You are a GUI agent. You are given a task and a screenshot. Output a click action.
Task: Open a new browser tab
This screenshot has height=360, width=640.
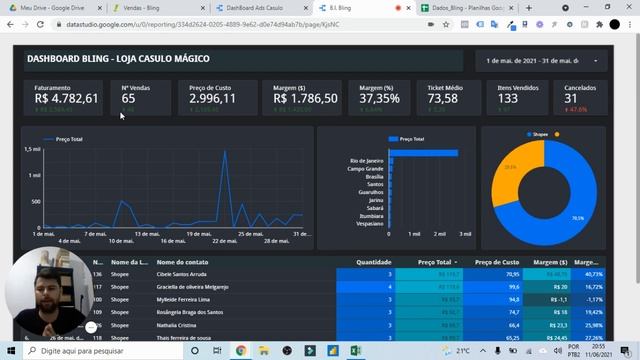(x=529, y=8)
